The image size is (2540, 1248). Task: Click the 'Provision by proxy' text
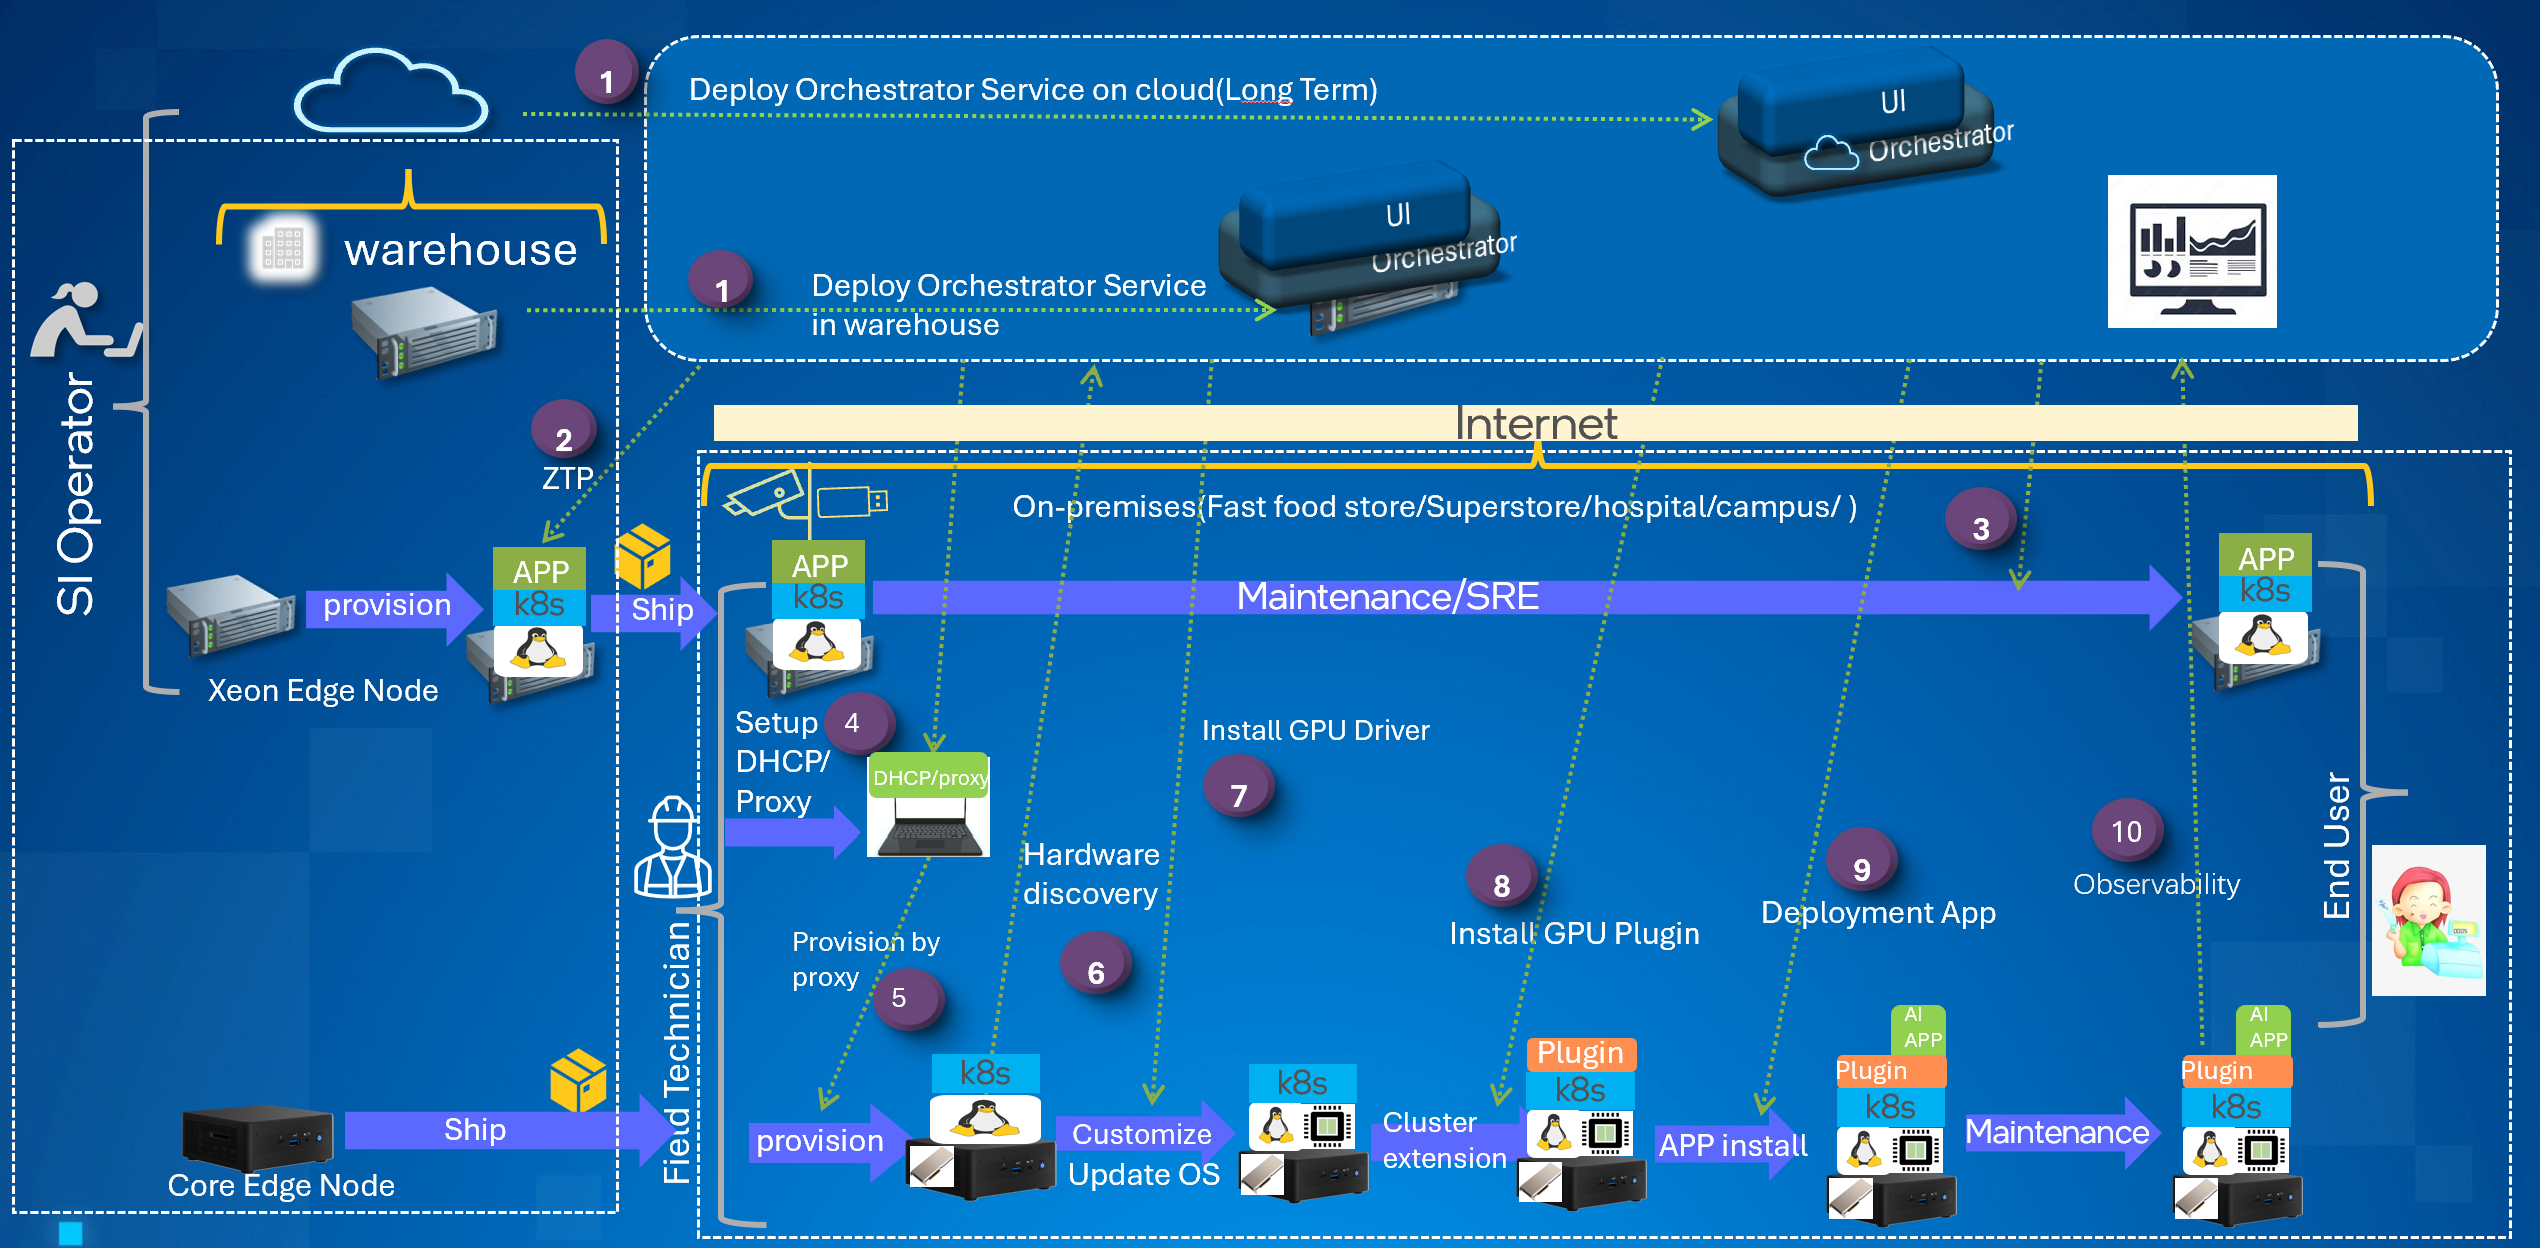[x=865, y=959]
